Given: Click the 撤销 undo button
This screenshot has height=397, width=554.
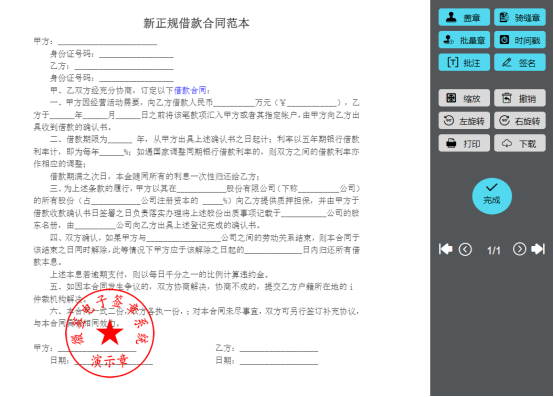Looking at the screenshot, I should pos(520,98).
